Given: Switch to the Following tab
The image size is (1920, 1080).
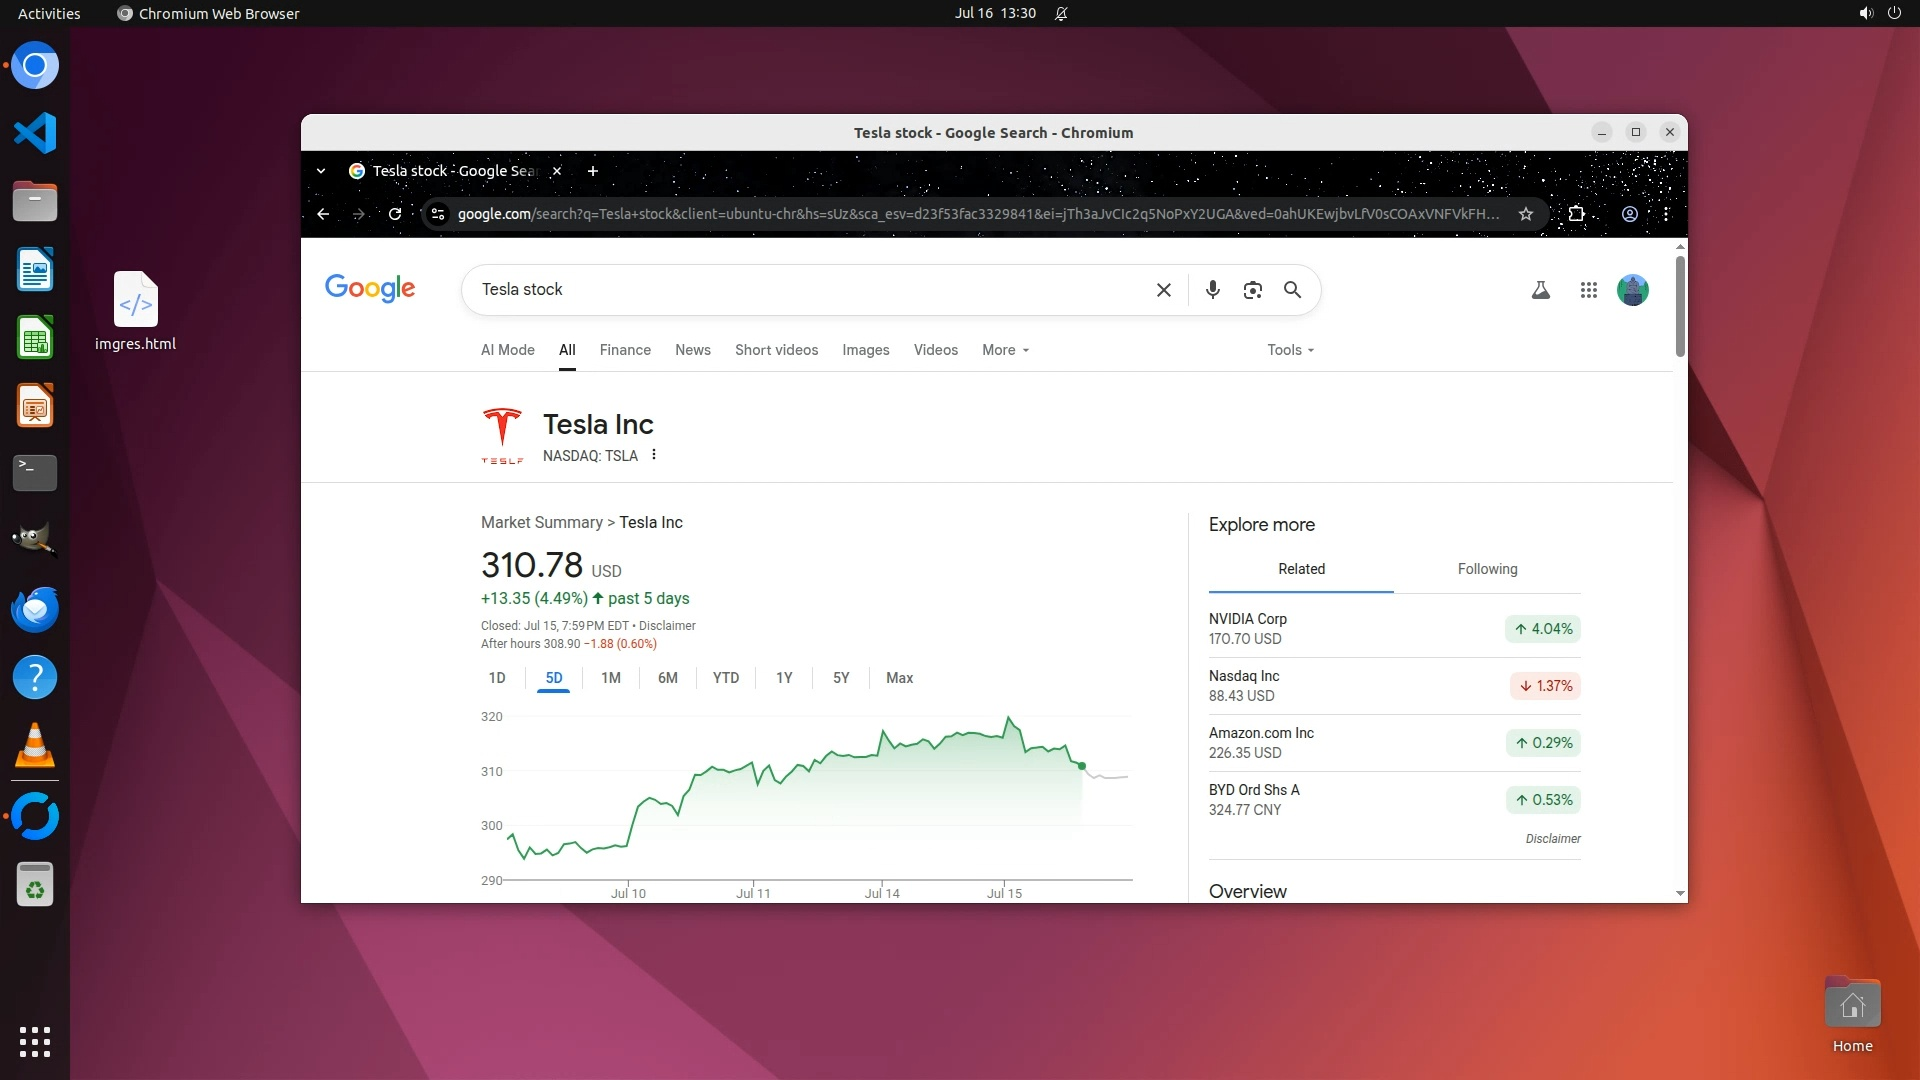Looking at the screenshot, I should point(1487,569).
